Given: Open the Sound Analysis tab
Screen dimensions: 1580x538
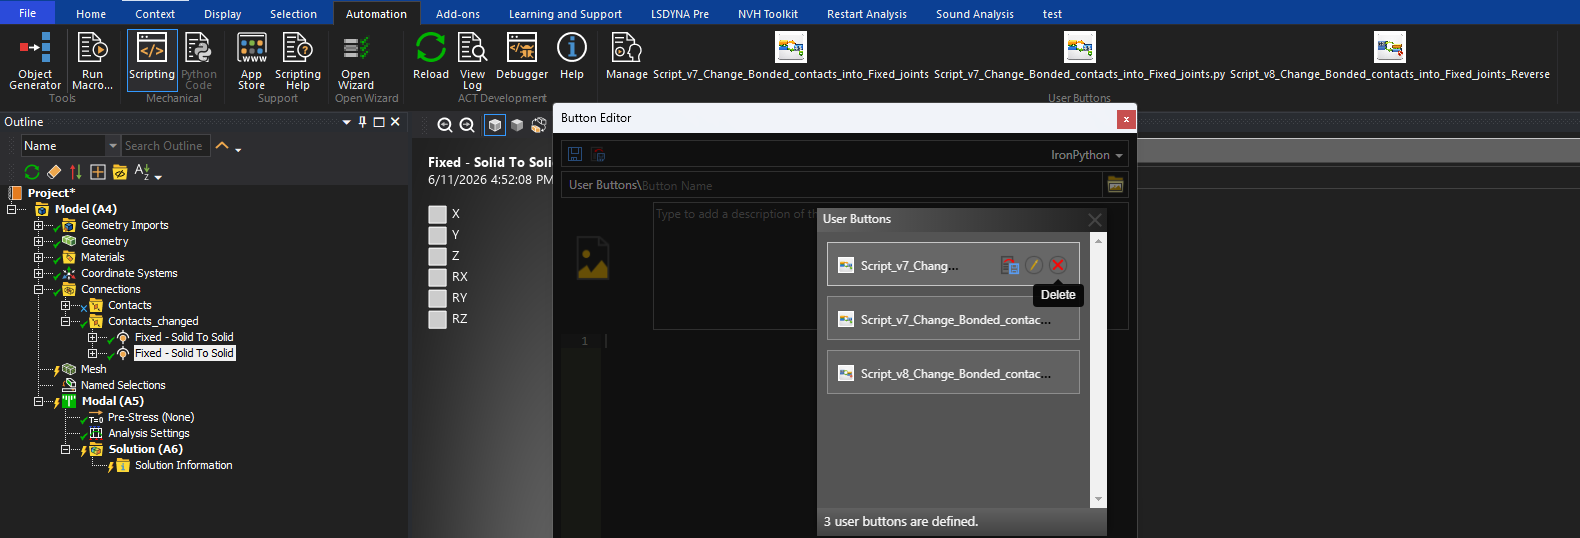Looking at the screenshot, I should pyautogui.click(x=975, y=14).
